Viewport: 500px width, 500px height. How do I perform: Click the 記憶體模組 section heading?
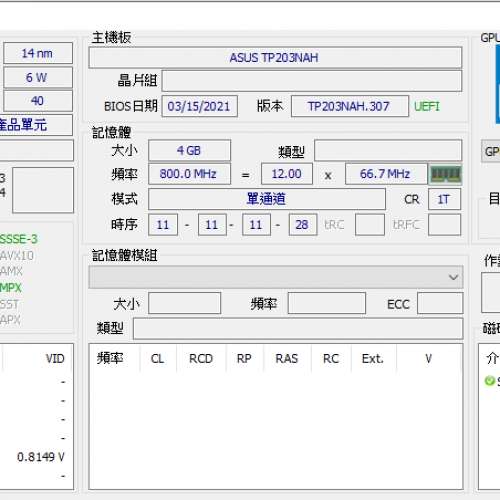point(124,255)
